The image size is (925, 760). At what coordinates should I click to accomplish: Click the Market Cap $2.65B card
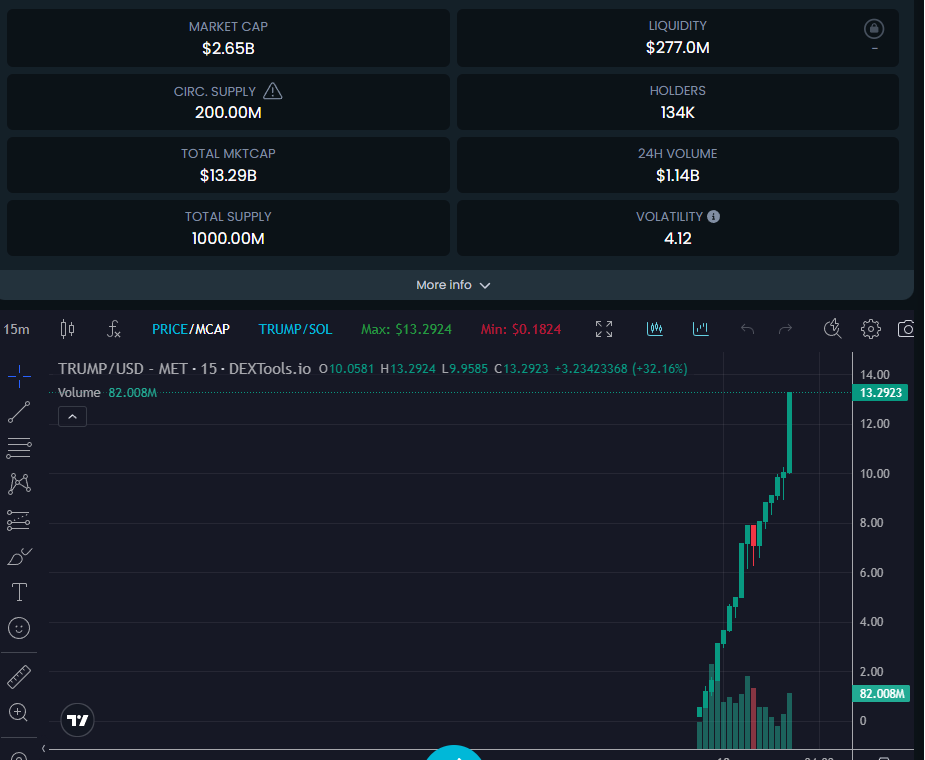228,38
